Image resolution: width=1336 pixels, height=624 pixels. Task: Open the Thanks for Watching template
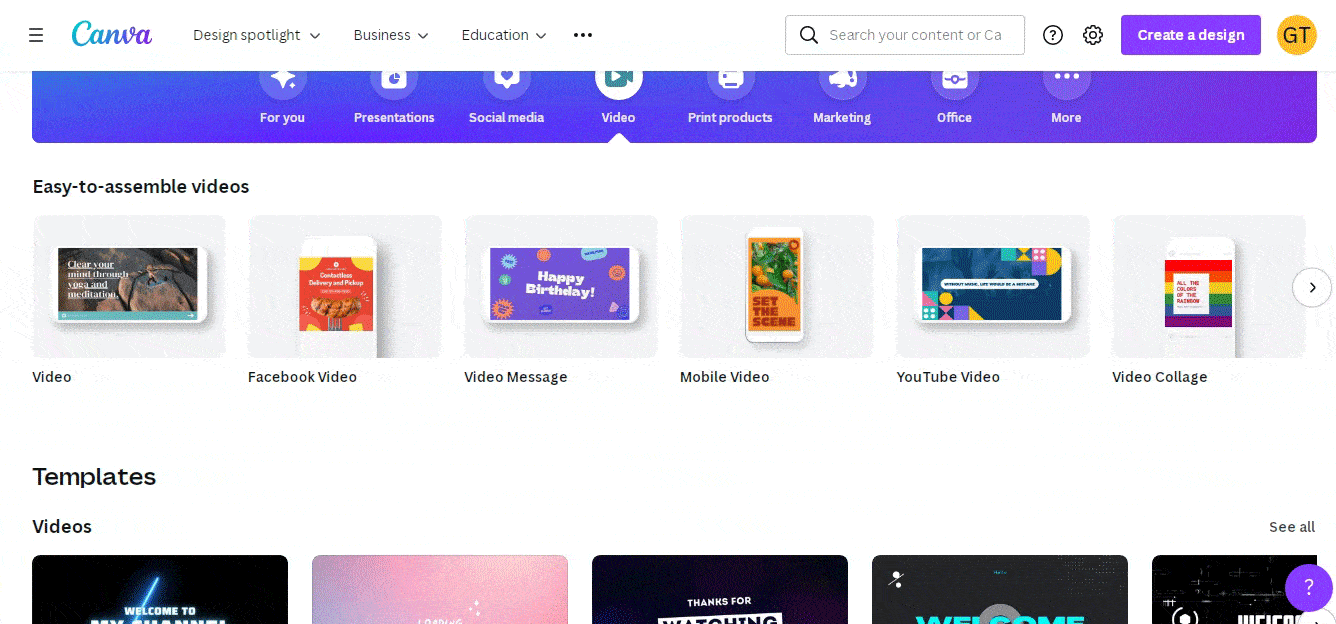click(x=720, y=590)
